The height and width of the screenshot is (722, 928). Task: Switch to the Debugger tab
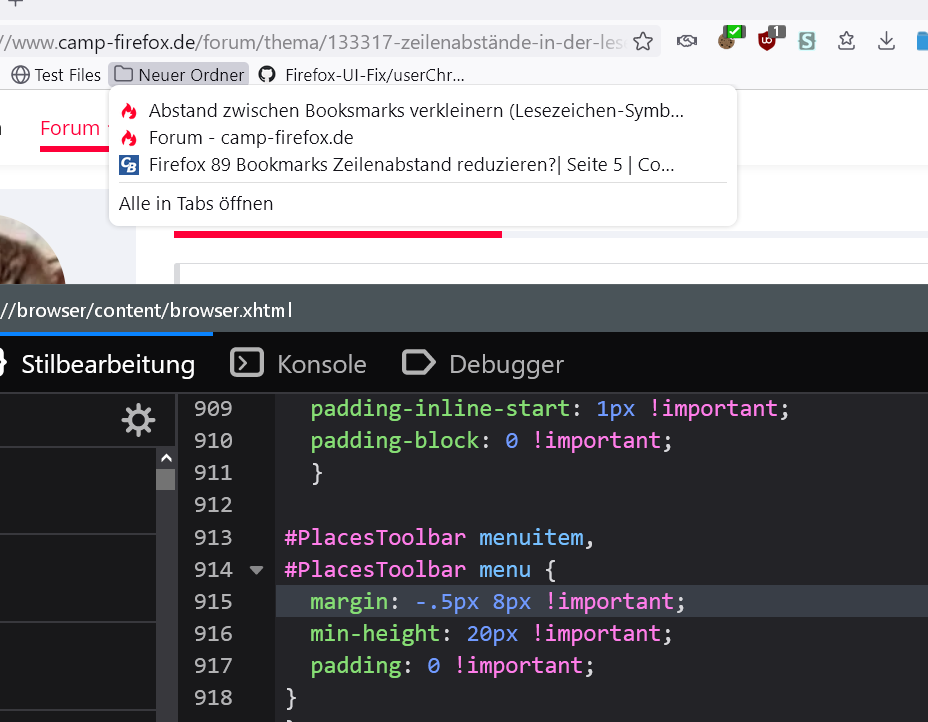[x=483, y=364]
